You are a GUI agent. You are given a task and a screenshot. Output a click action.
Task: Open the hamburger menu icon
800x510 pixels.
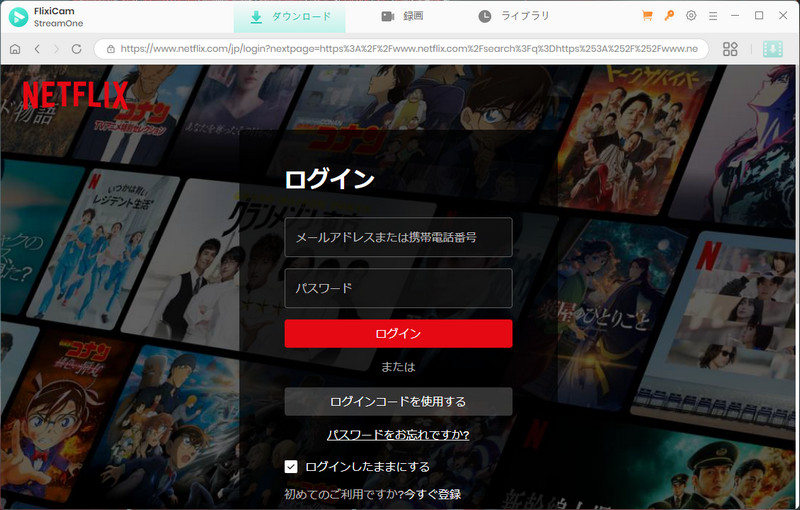click(713, 16)
